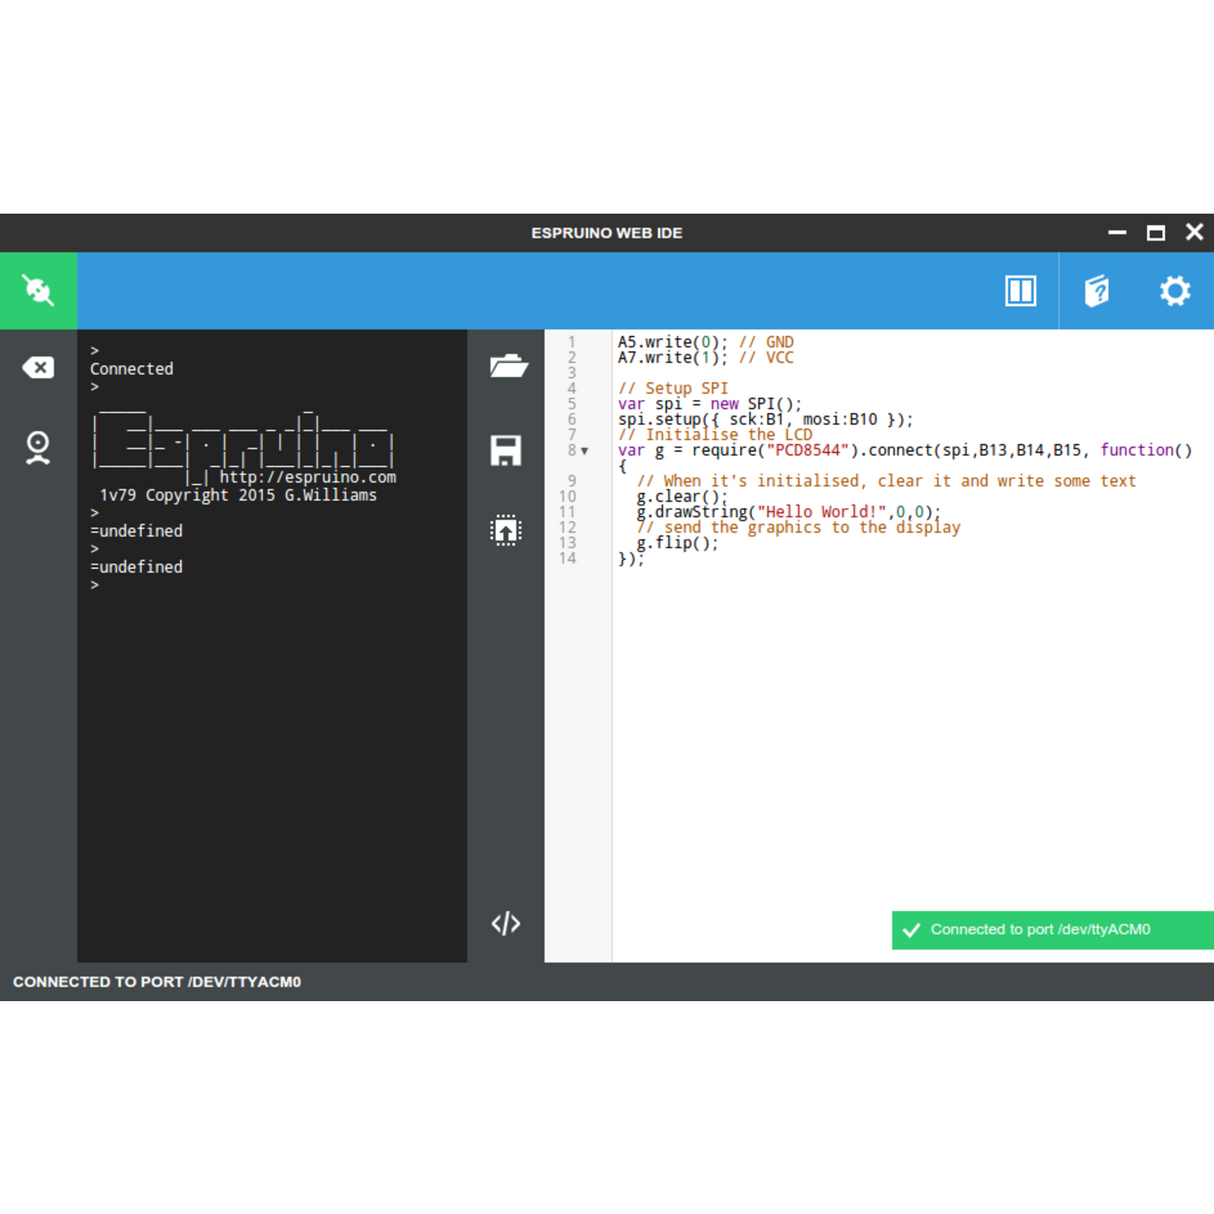
Task: Open a file with the folder icon
Action: click(x=507, y=366)
